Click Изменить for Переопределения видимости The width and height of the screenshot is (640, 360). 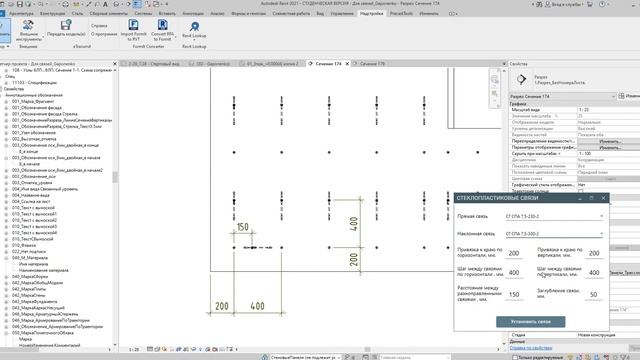tap(609, 141)
